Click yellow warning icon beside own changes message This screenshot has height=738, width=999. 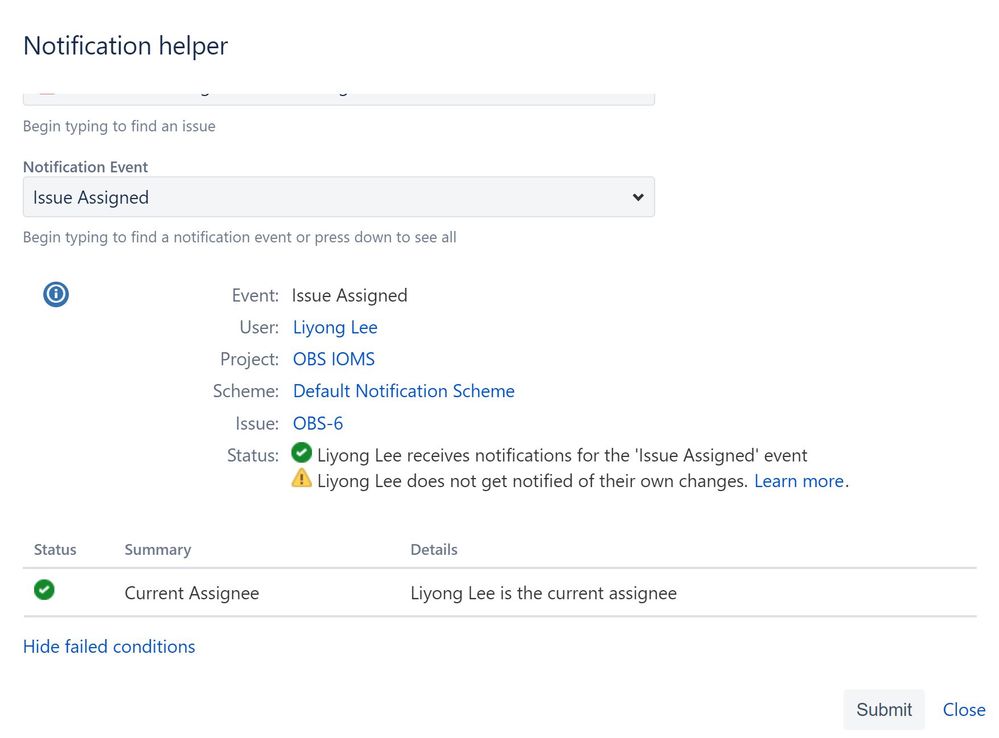(301, 478)
